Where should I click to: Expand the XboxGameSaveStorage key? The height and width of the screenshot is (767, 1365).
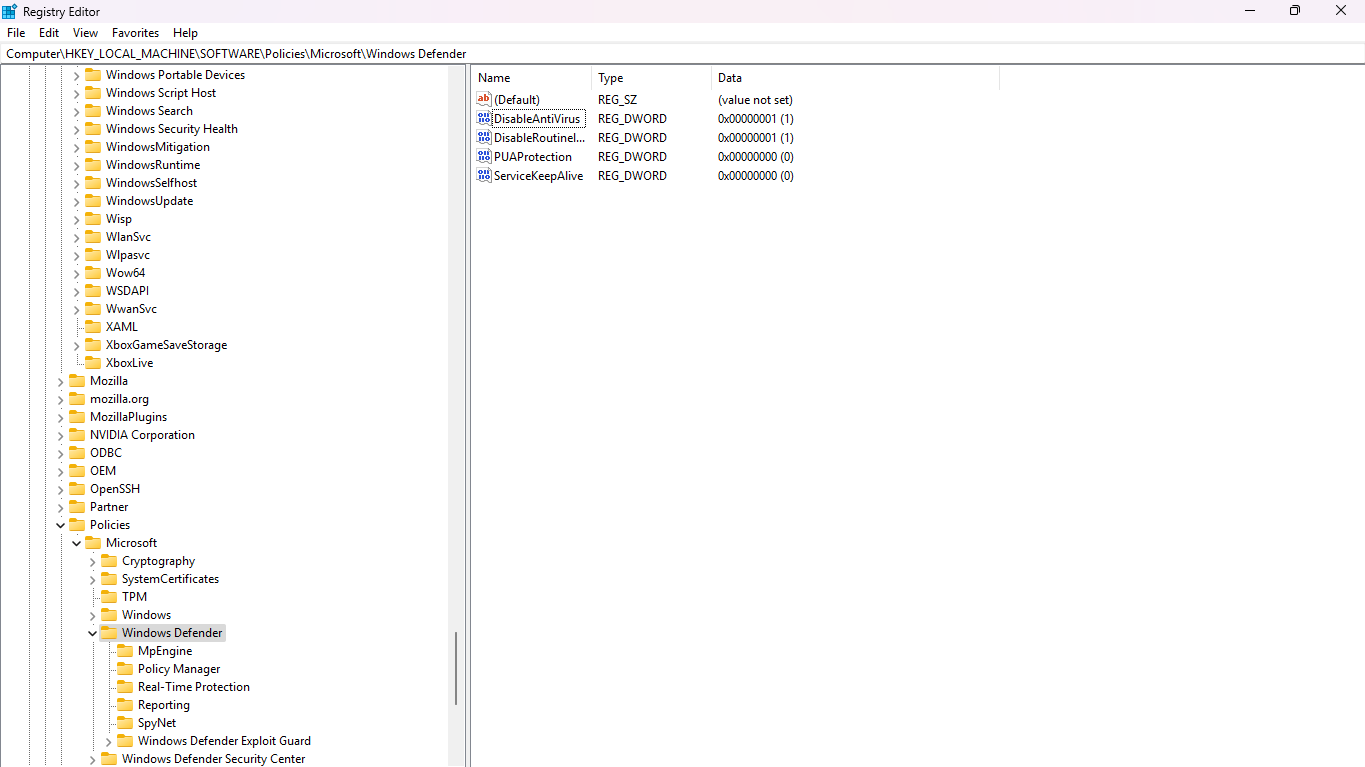pos(76,345)
